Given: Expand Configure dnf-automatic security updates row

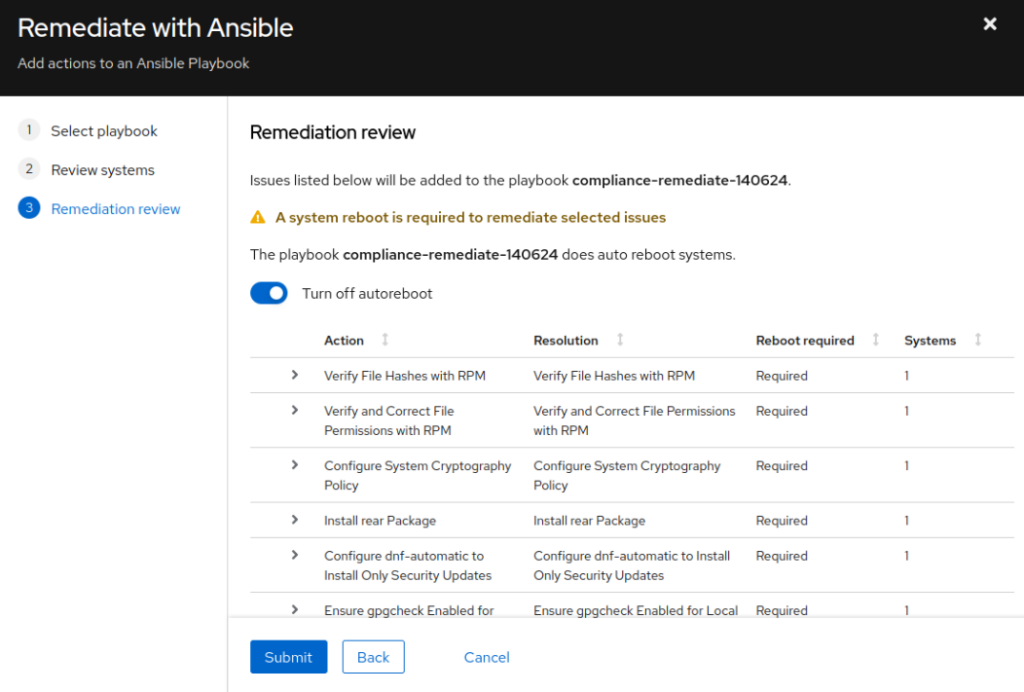Looking at the screenshot, I should tap(295, 555).
